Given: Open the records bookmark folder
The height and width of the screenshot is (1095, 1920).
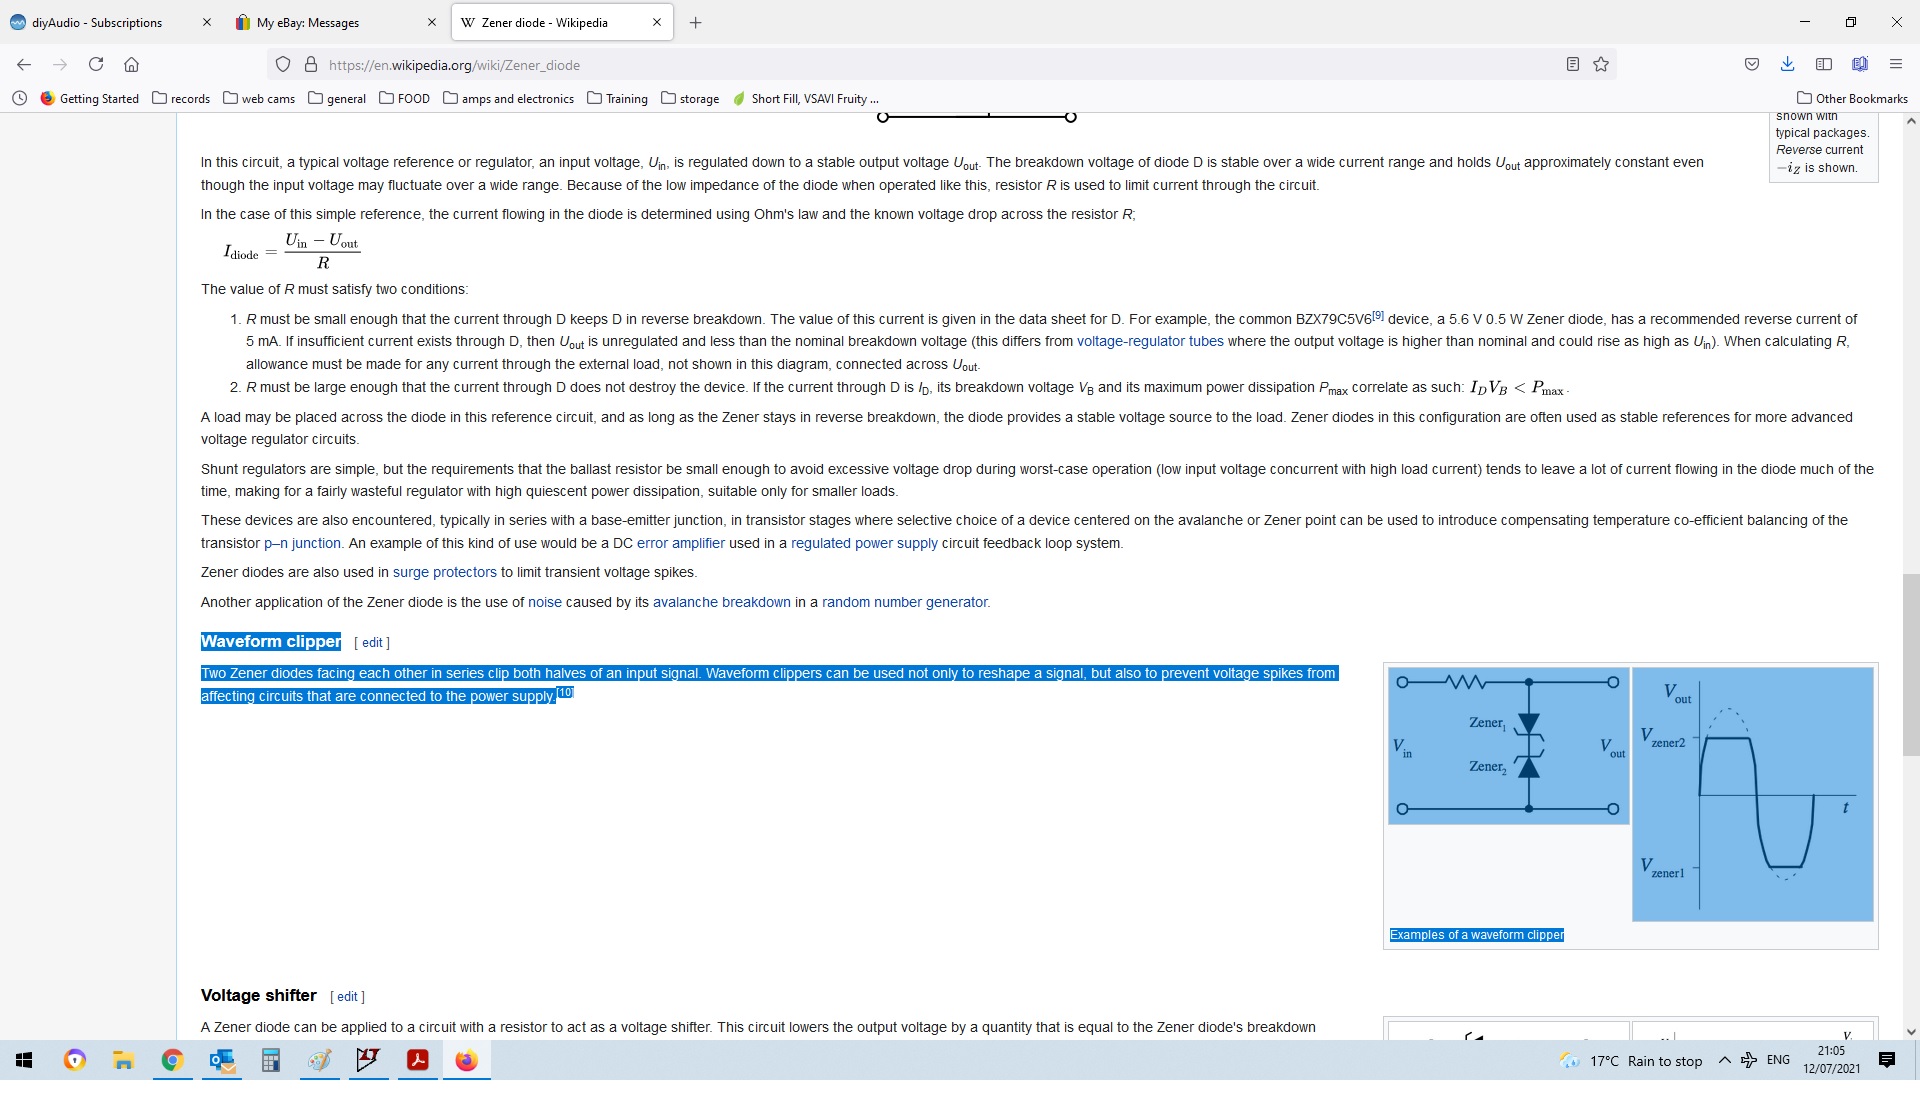Looking at the screenshot, I should 181,98.
